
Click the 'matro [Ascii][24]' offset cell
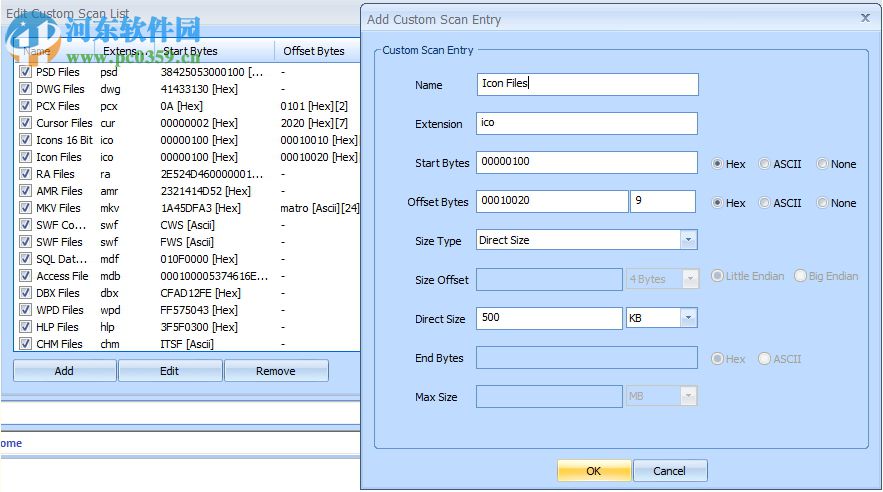tap(319, 208)
